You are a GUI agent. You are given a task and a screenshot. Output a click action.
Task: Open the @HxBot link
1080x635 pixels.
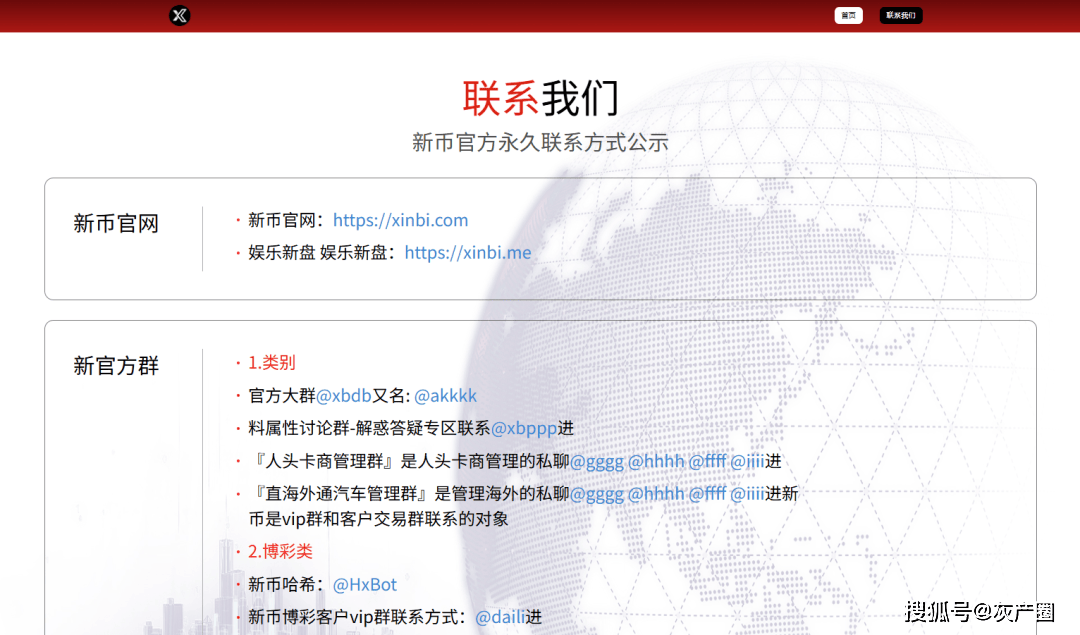tap(364, 584)
